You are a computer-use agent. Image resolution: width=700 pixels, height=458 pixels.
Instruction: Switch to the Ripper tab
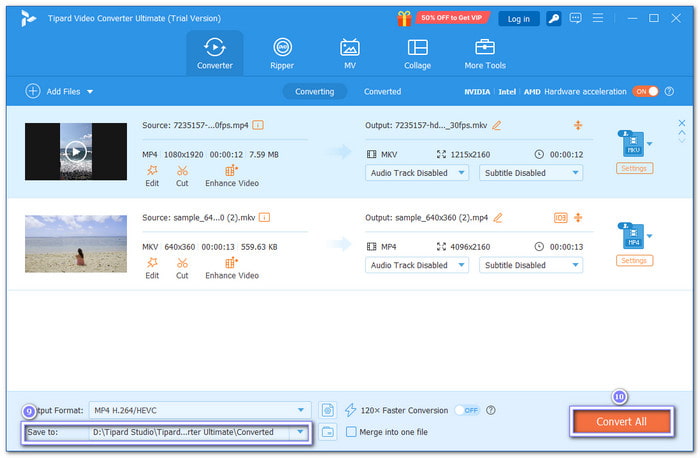coord(282,54)
